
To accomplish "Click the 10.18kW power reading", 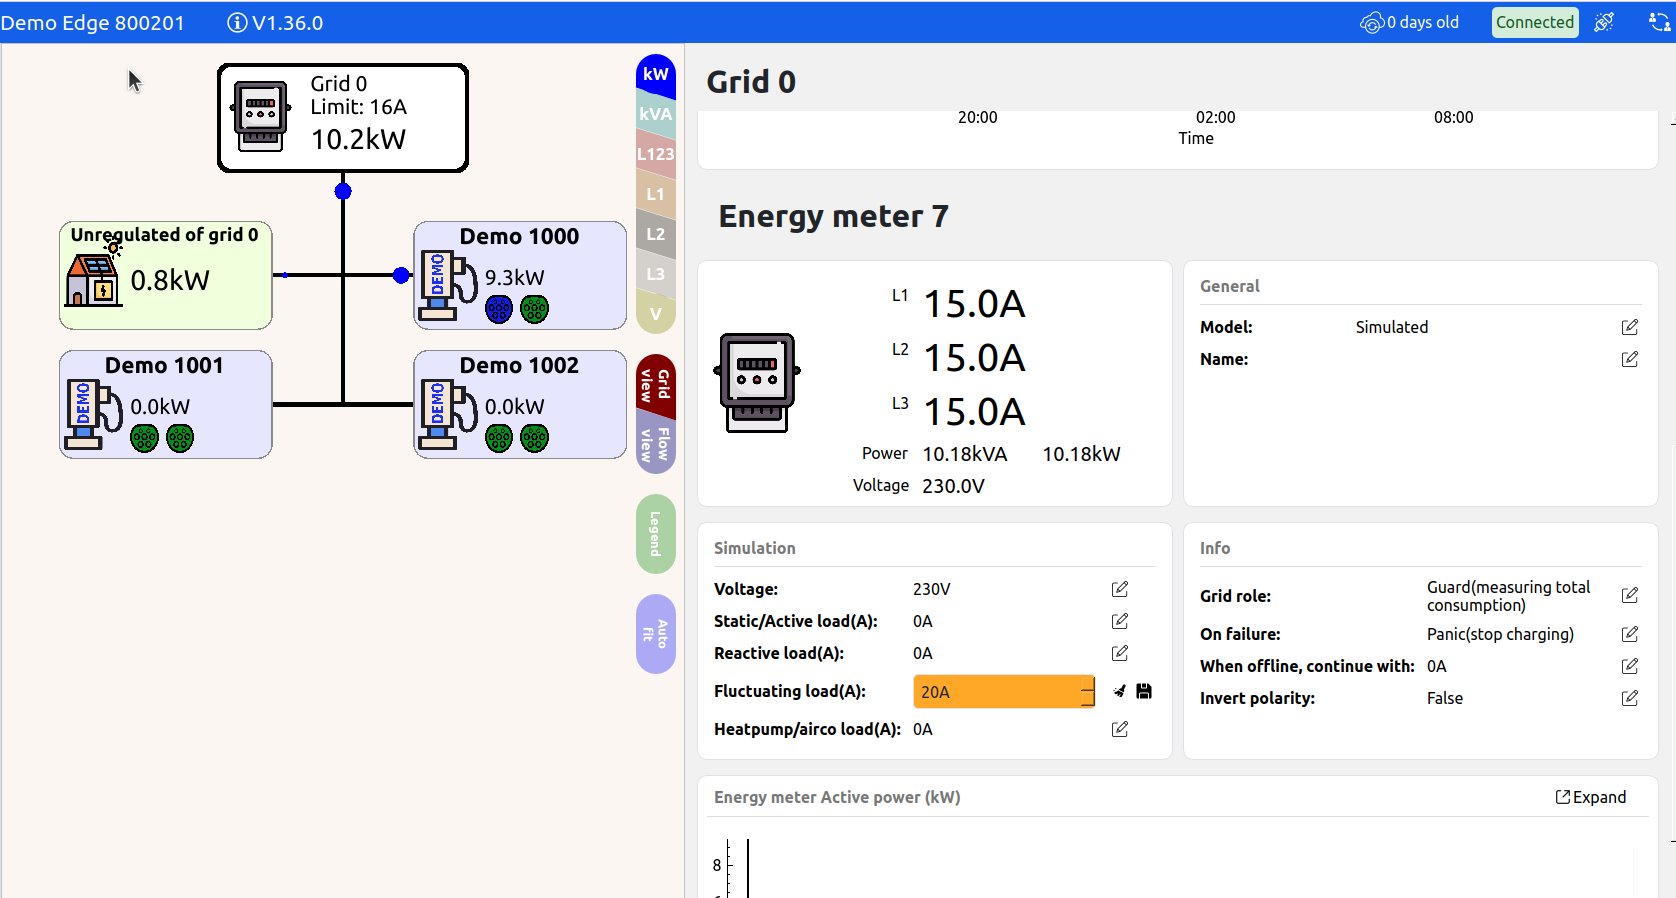I will click(x=1081, y=454).
